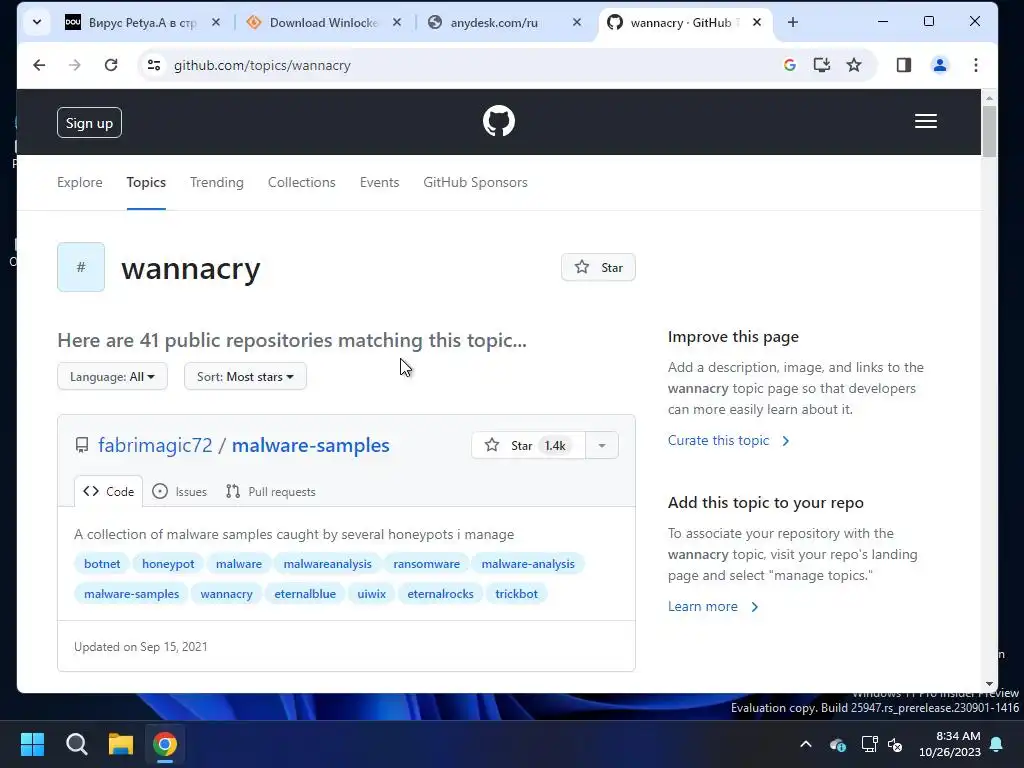The width and height of the screenshot is (1024, 768).
Task: Reload the current page
Action: tap(111, 65)
